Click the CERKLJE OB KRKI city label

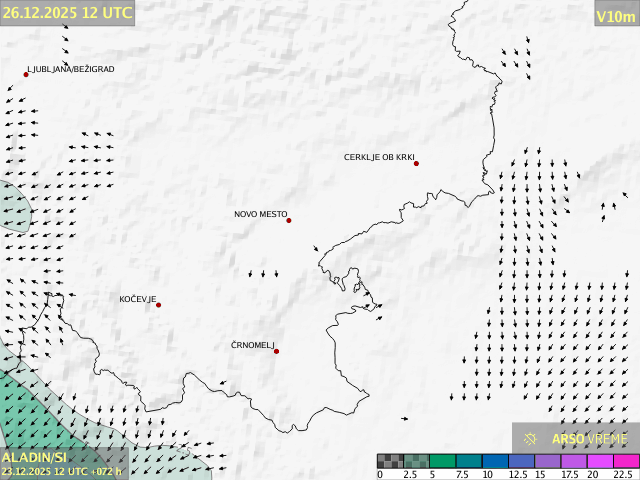(x=378, y=157)
